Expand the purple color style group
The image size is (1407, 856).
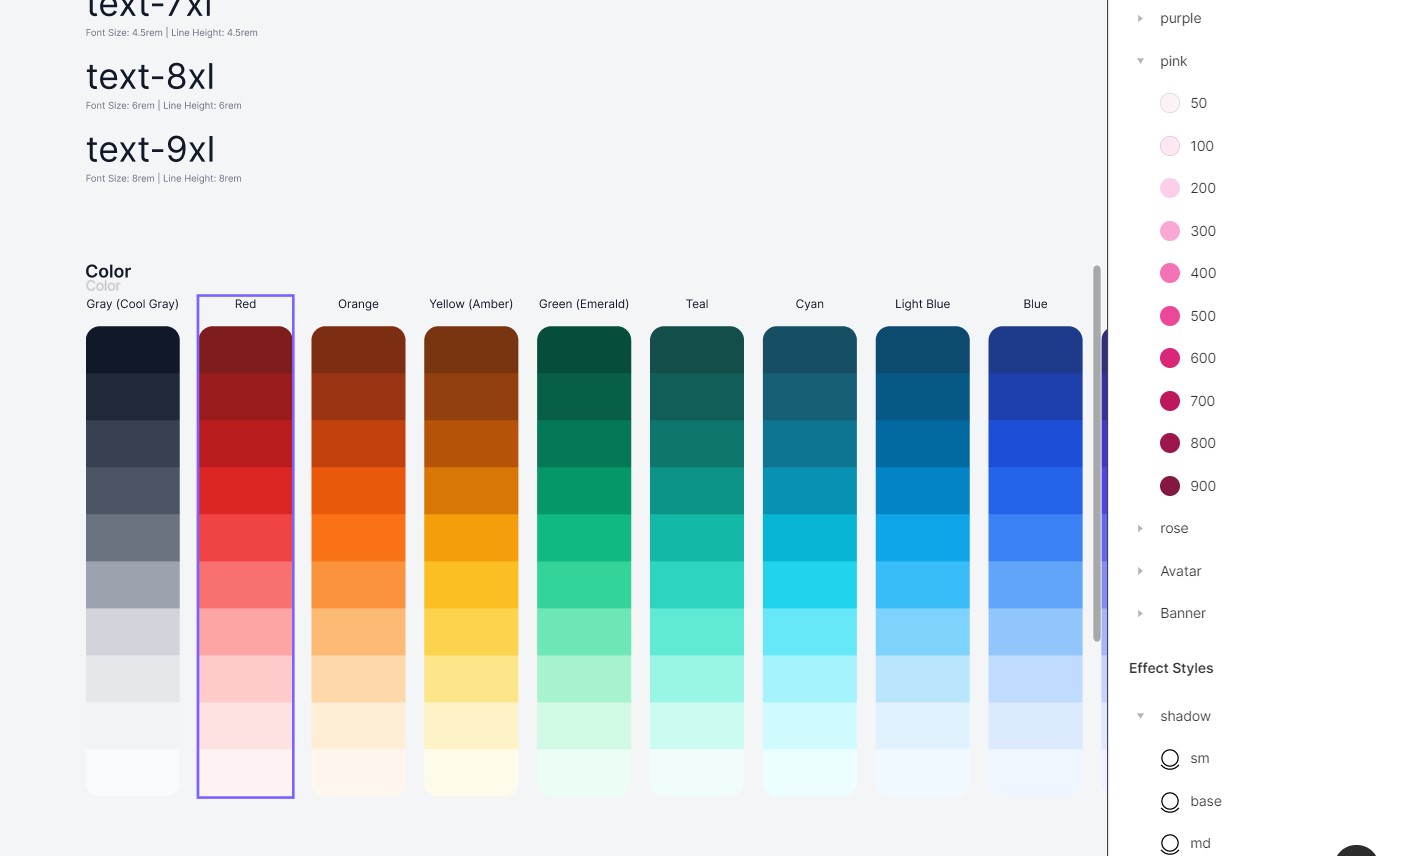(1140, 18)
